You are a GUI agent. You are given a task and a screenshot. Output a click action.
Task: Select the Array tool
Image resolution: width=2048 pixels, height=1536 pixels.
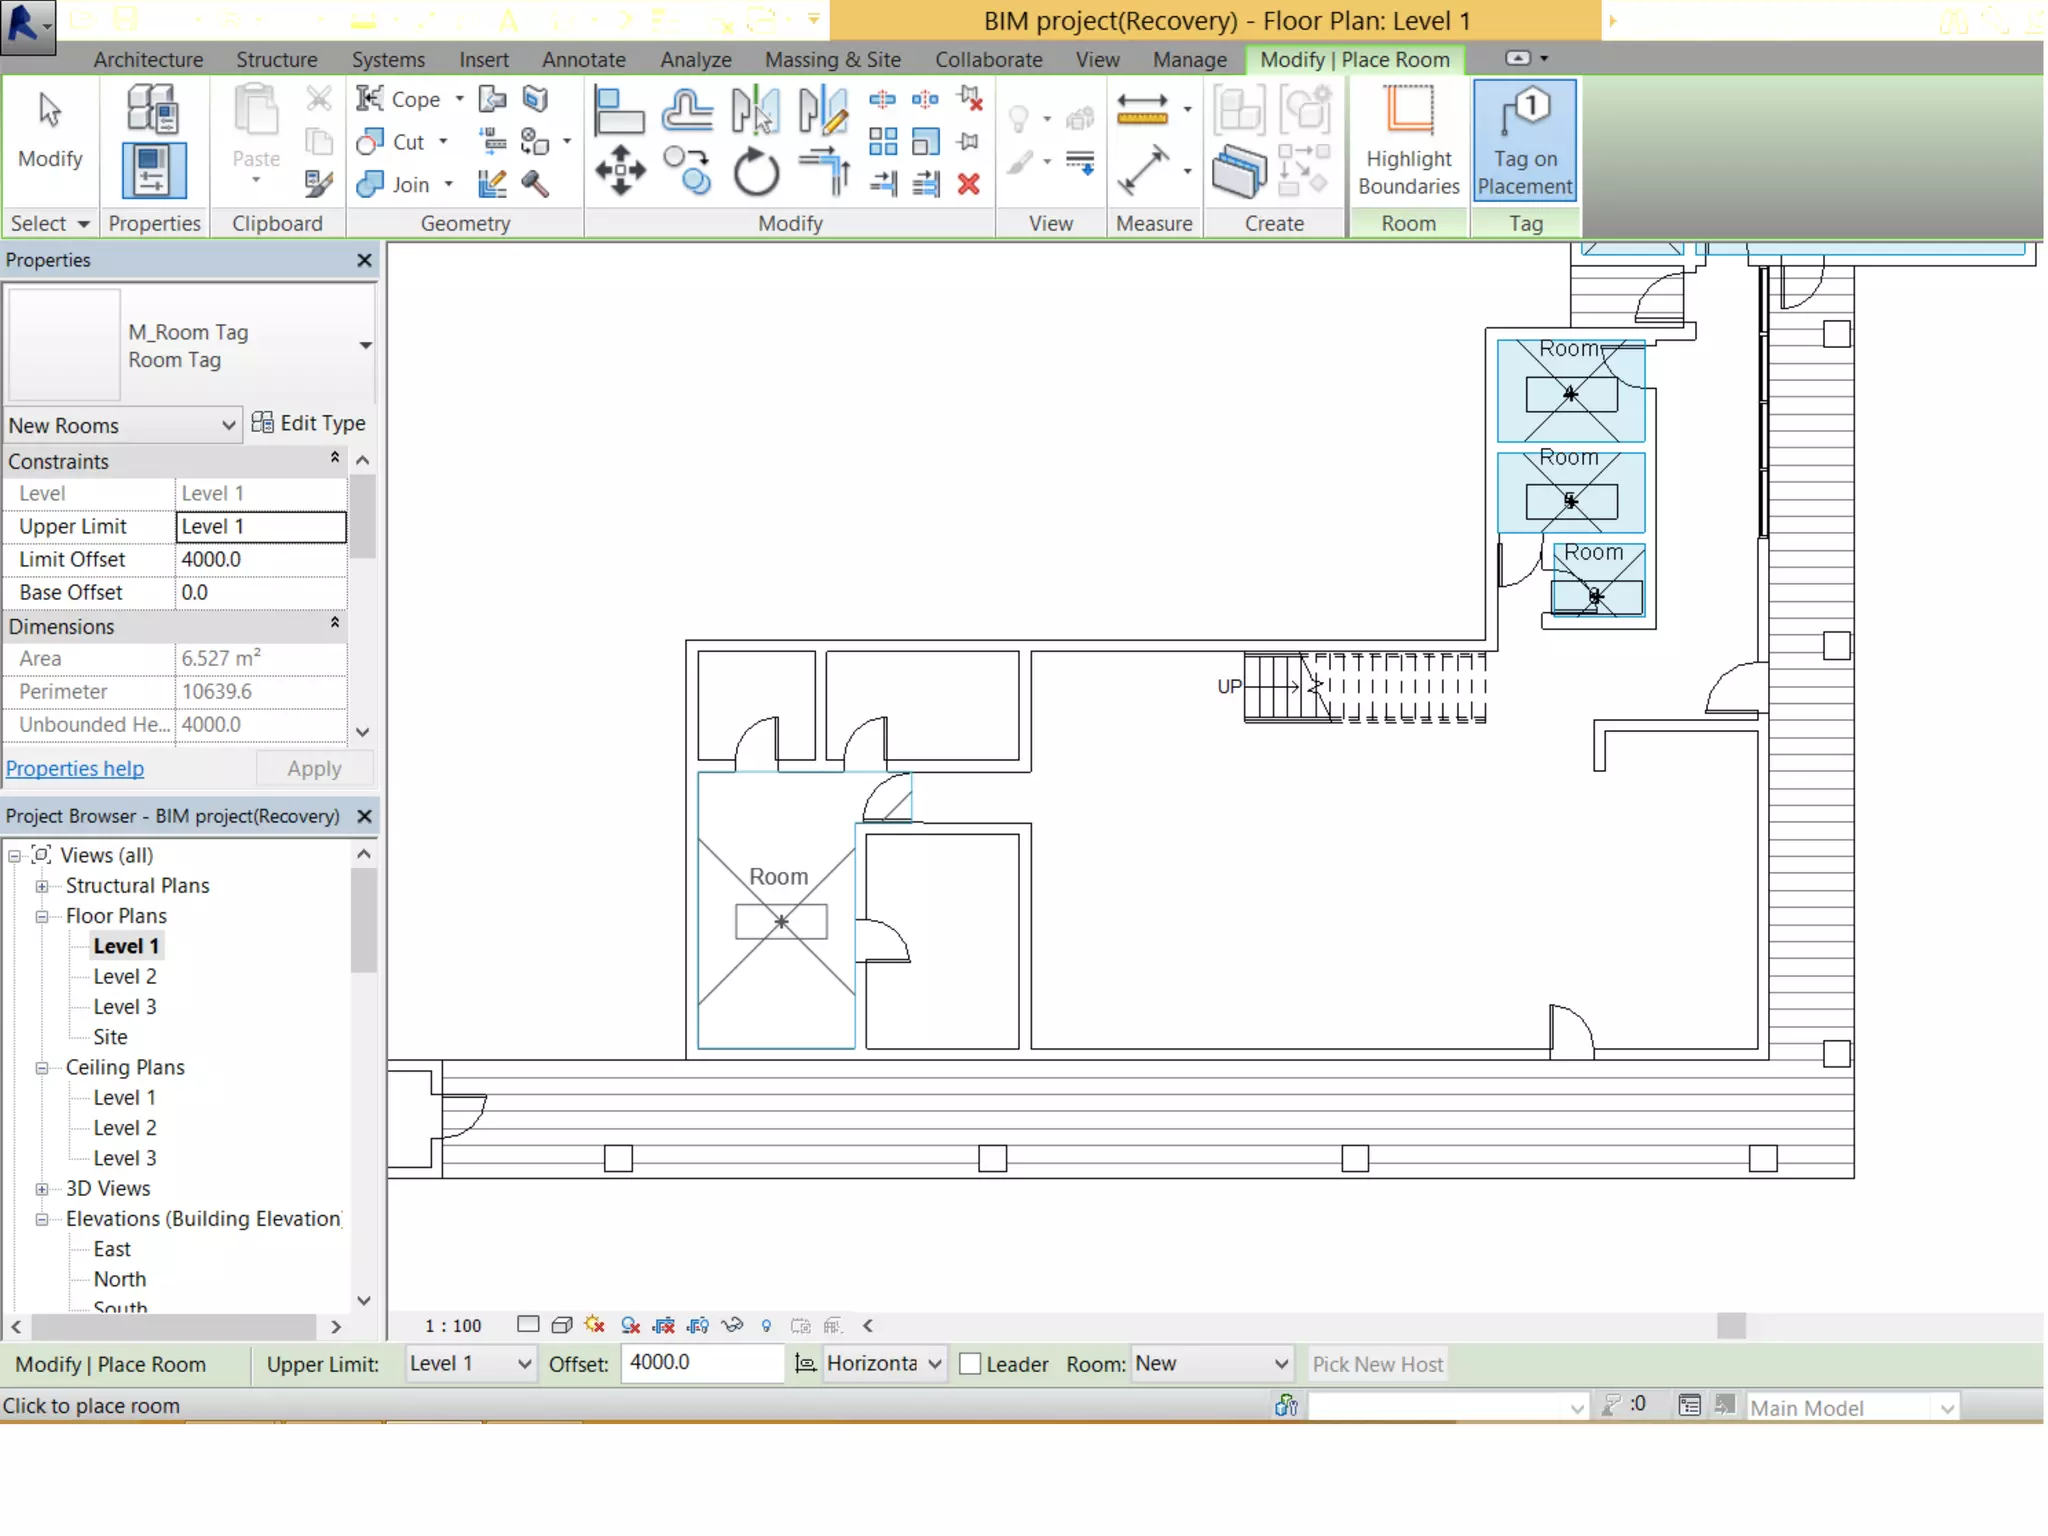(882, 141)
